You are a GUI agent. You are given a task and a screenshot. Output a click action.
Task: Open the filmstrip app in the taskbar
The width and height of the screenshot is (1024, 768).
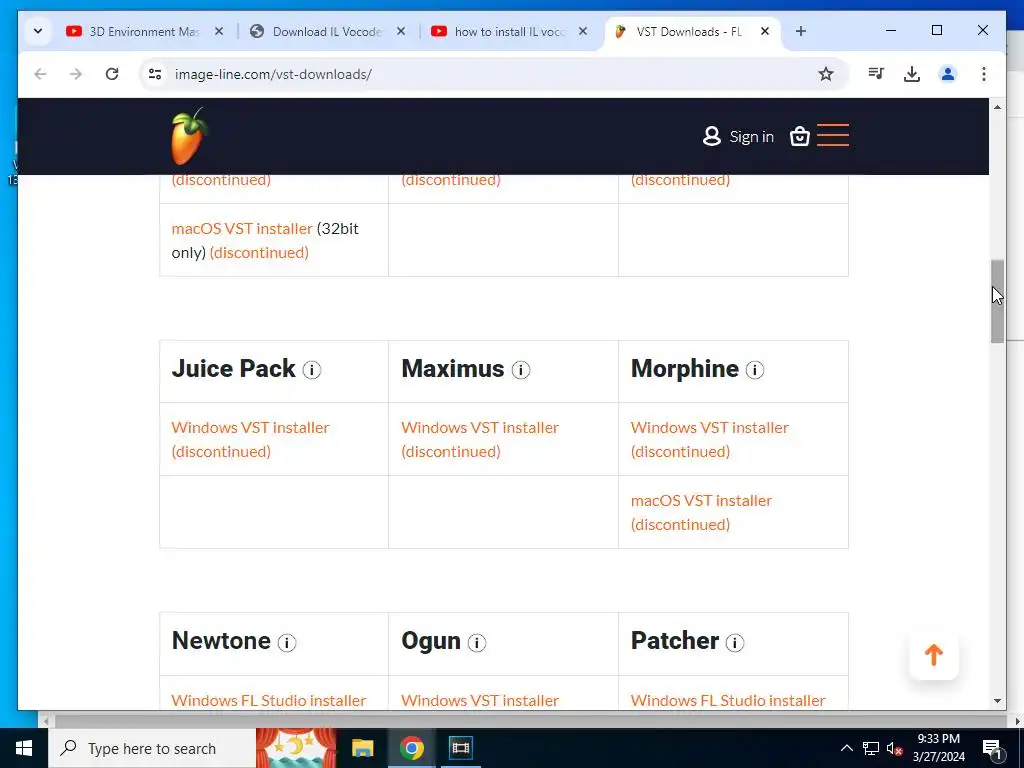click(x=460, y=748)
